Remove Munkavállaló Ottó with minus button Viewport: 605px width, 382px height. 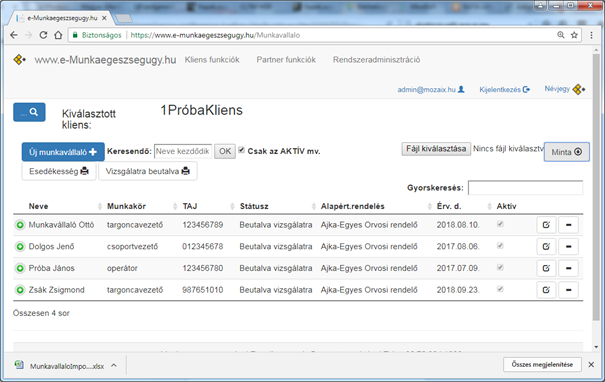point(568,225)
